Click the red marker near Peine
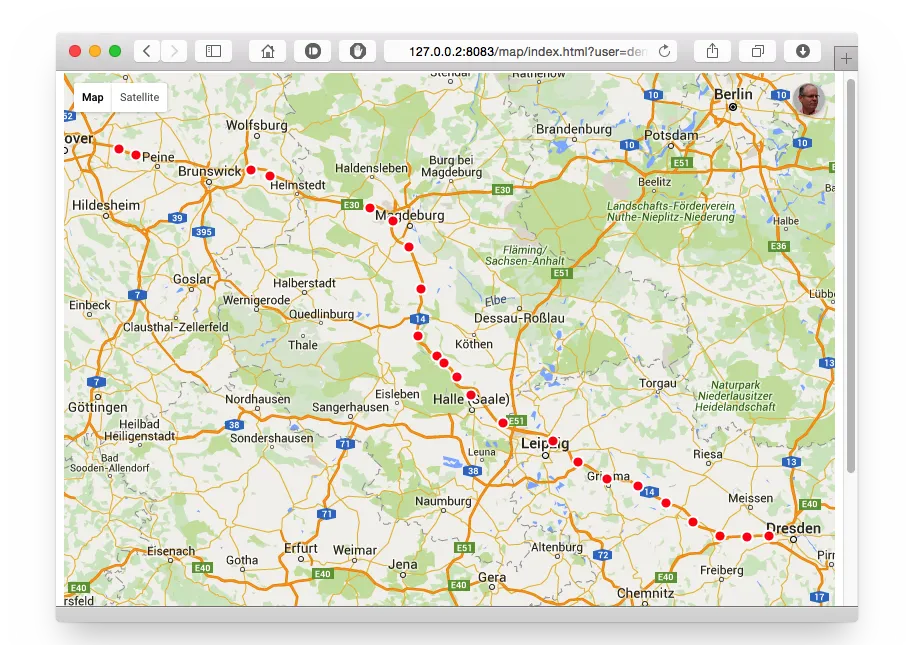Image resolution: width=914 pixels, height=645 pixels. tap(136, 155)
